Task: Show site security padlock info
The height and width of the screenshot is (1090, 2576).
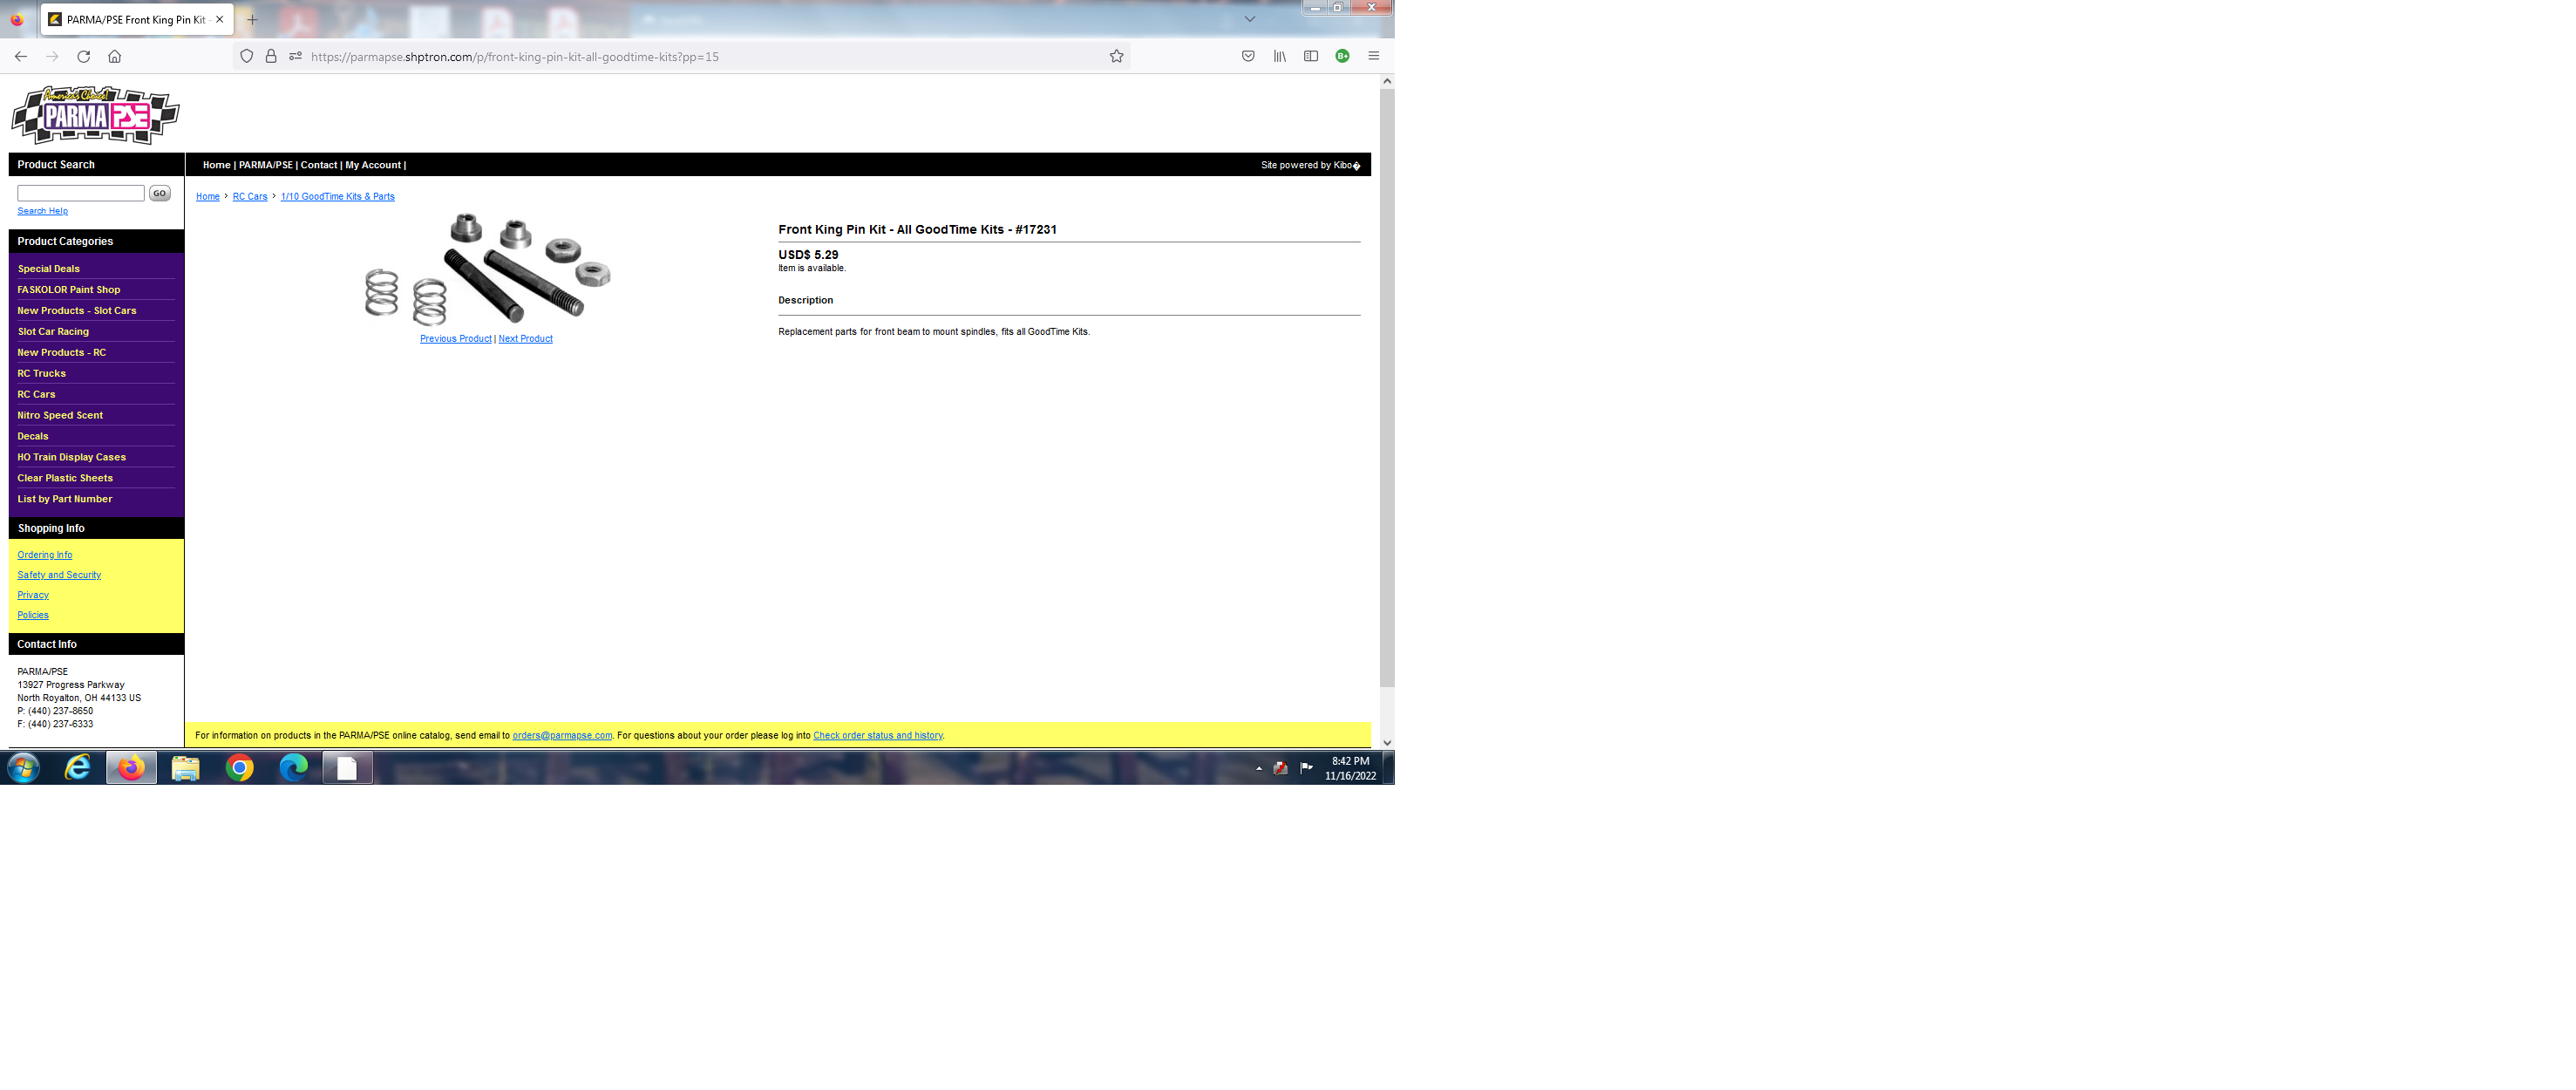Action: click(x=271, y=56)
